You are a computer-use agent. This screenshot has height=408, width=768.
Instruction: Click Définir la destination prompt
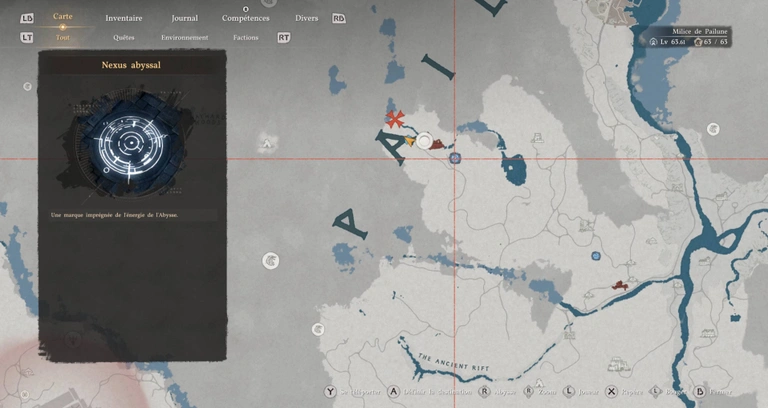(x=437, y=392)
